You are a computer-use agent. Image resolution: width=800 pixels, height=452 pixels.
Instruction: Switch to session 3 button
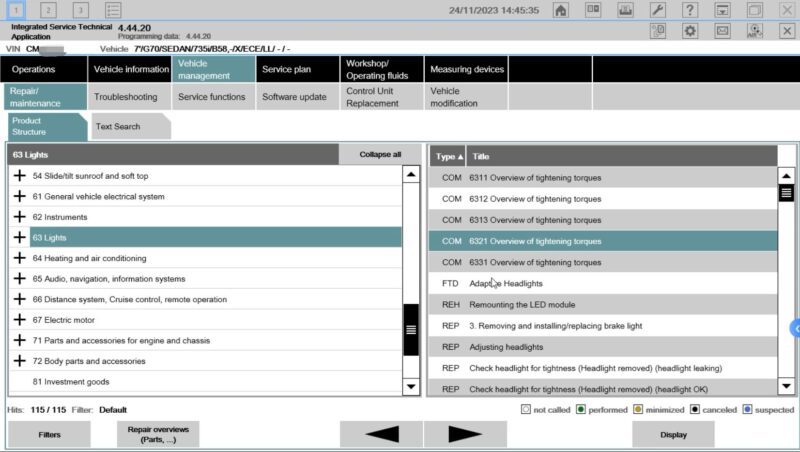80,10
